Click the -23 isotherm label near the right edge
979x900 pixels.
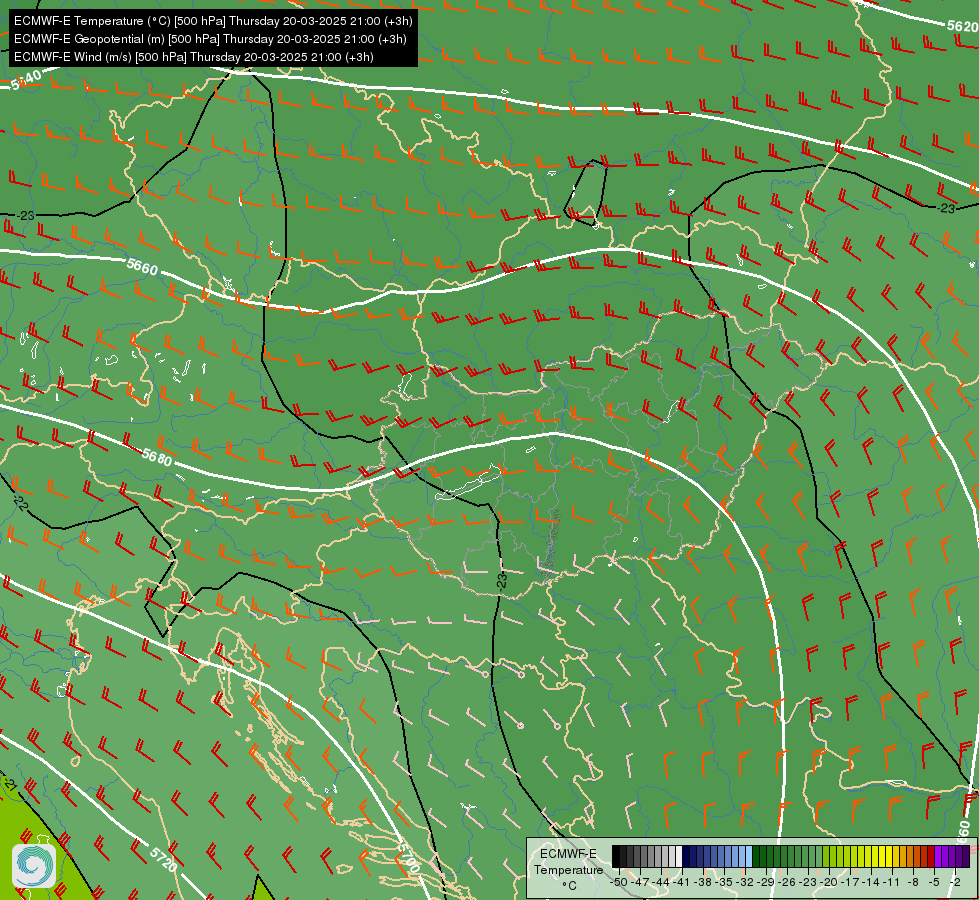947,208
